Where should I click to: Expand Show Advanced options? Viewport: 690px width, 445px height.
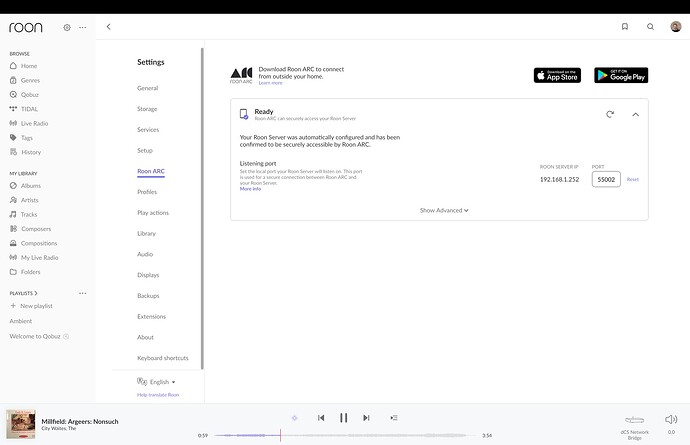[x=444, y=210]
